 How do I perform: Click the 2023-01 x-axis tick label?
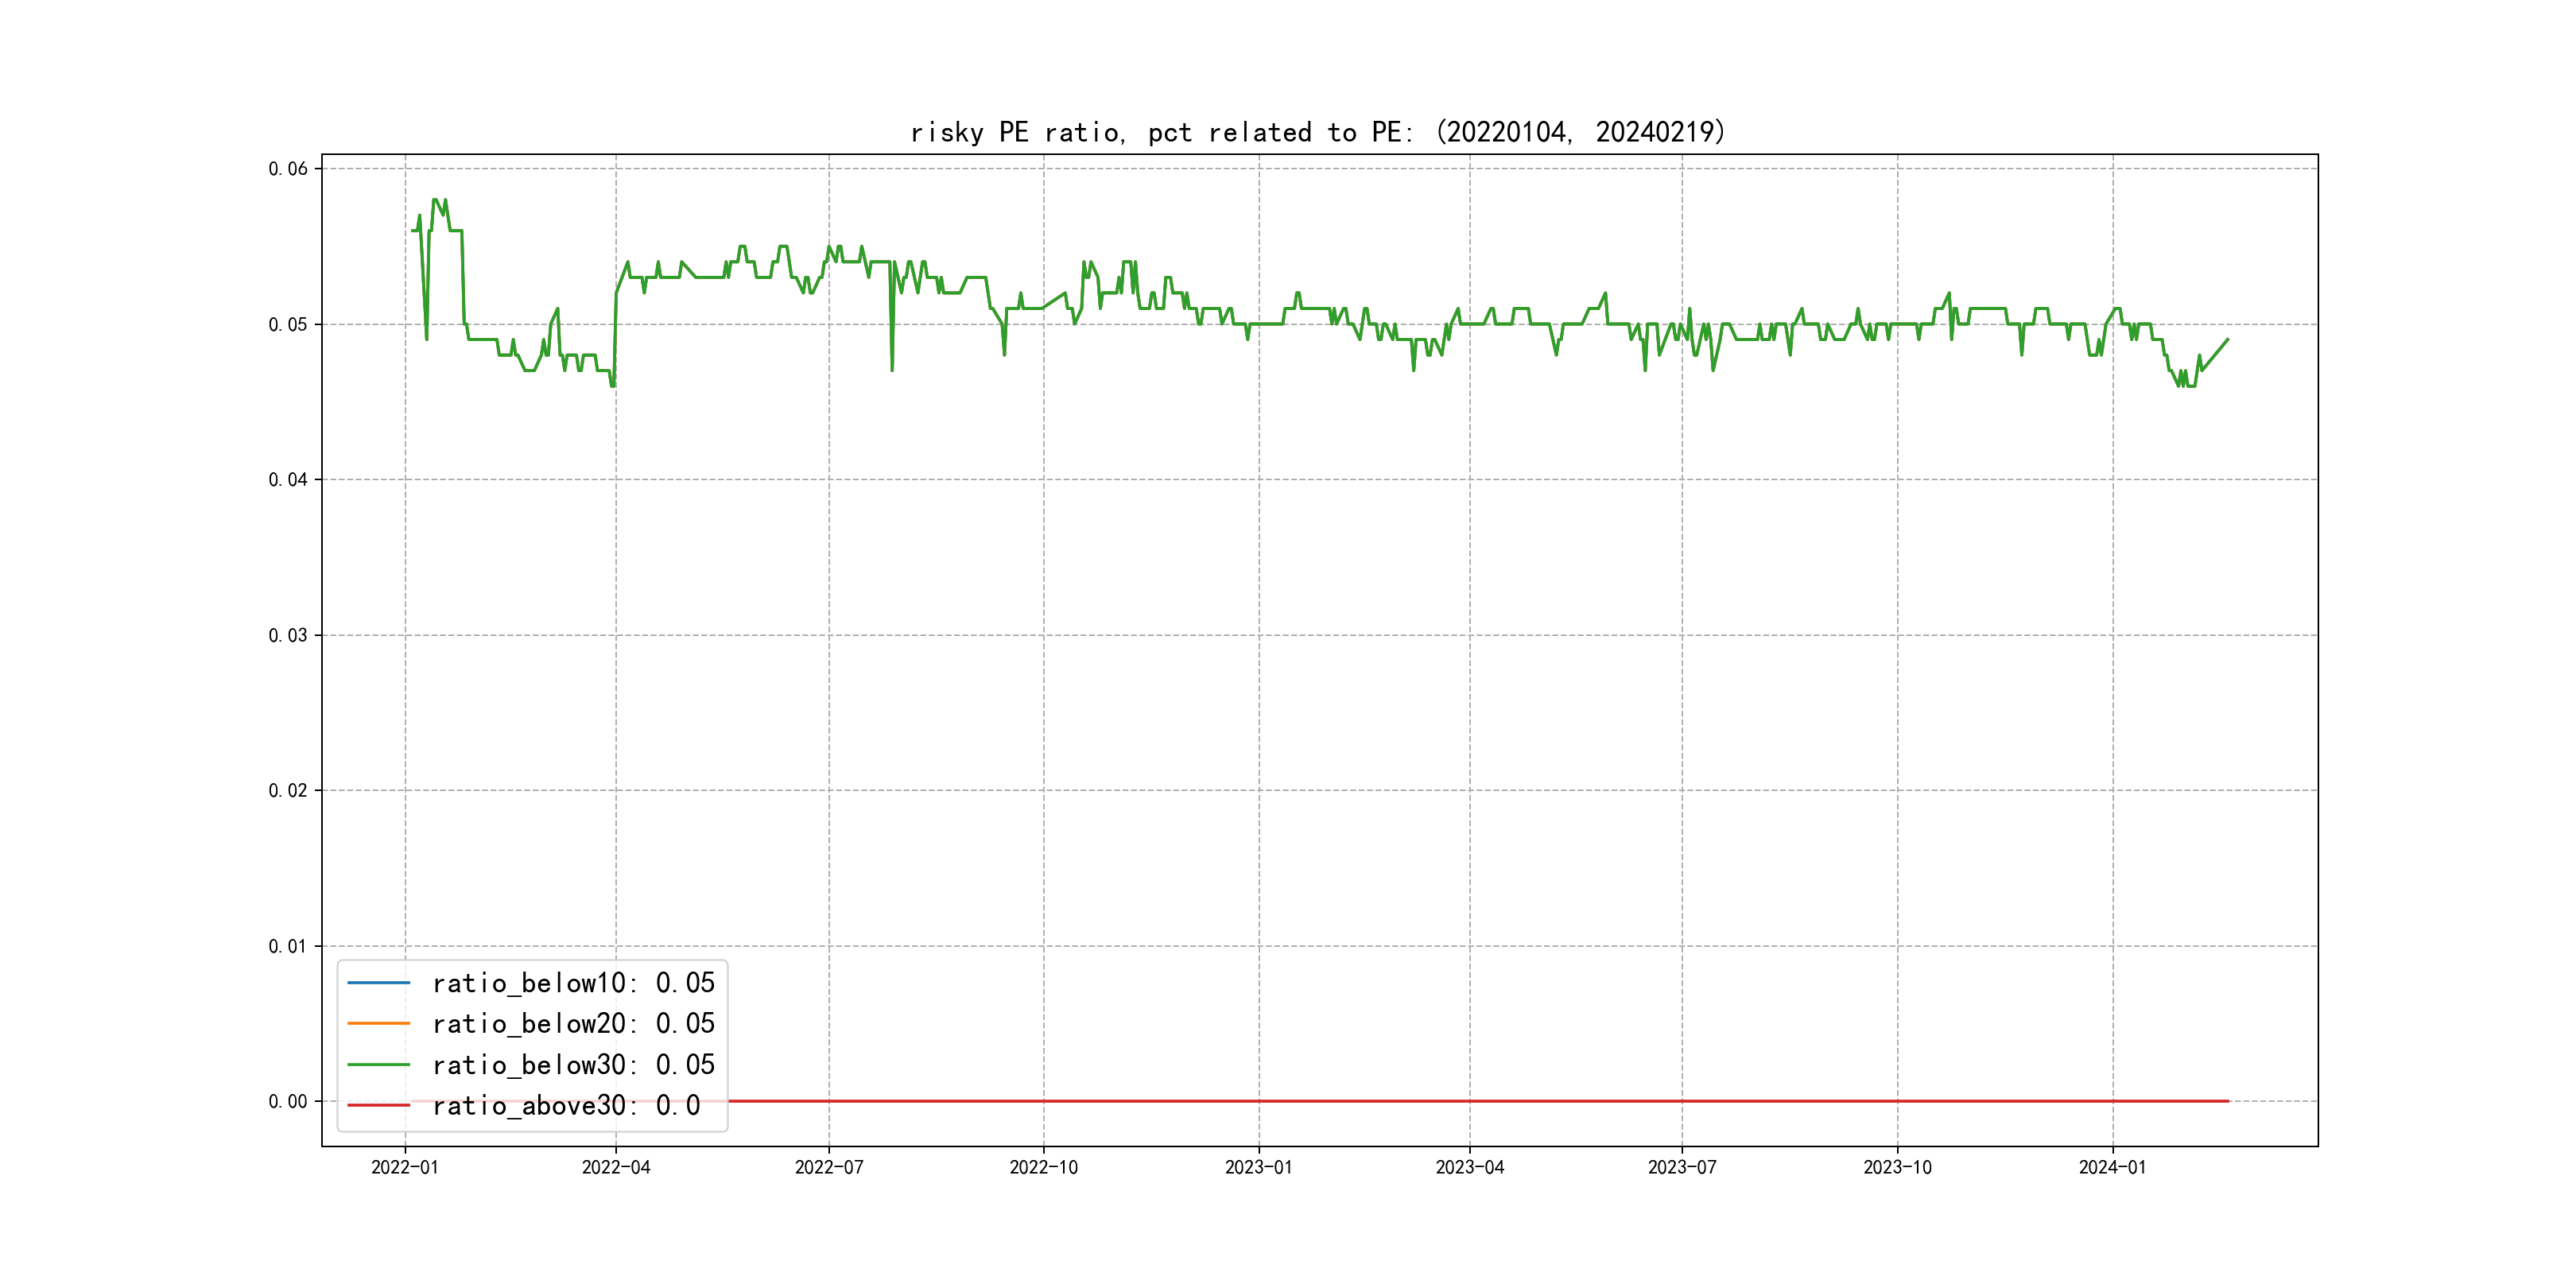(x=1258, y=1167)
